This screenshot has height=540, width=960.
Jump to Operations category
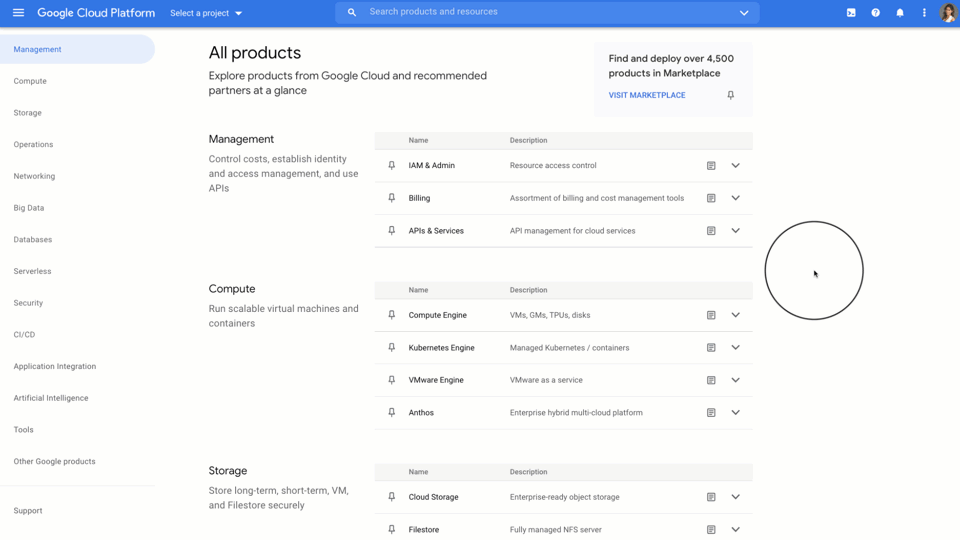(x=33, y=144)
